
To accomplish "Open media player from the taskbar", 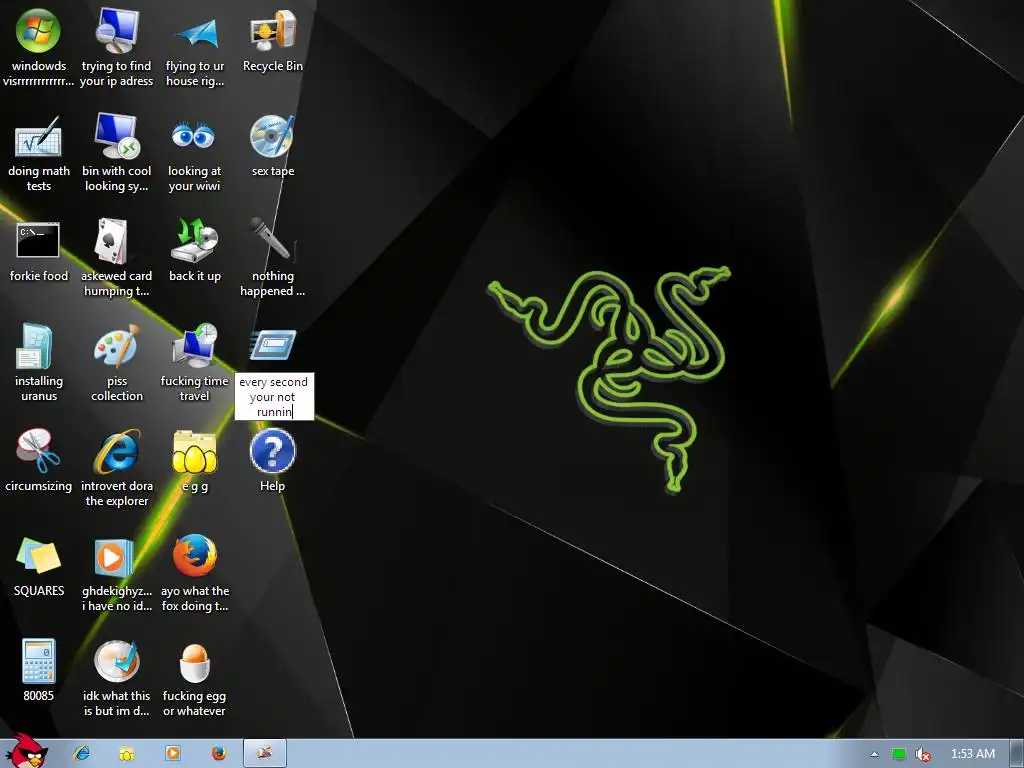I will tap(173, 754).
